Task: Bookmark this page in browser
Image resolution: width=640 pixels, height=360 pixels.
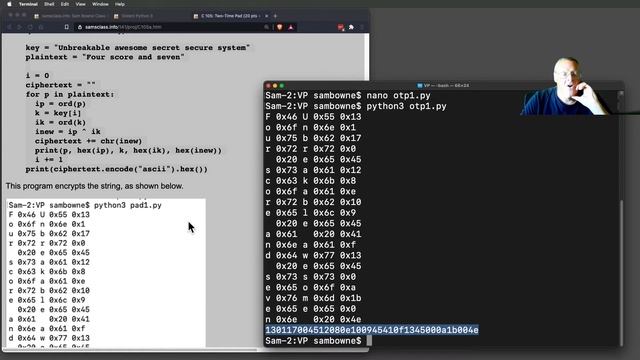Action: [67, 27]
